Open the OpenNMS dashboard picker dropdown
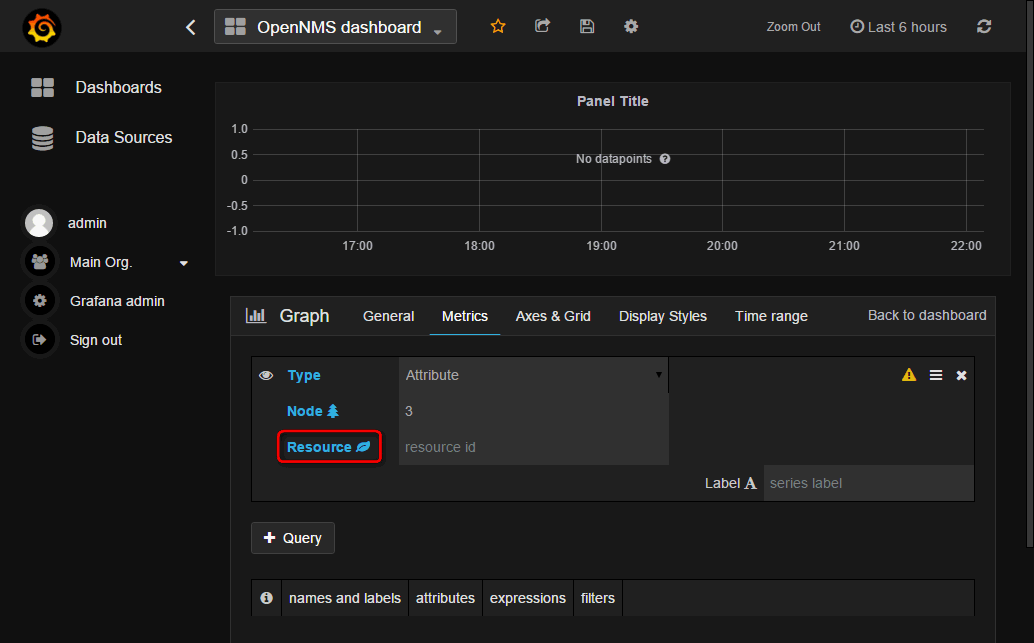Image resolution: width=1034 pixels, height=643 pixels. pyautogui.click(x=335, y=27)
